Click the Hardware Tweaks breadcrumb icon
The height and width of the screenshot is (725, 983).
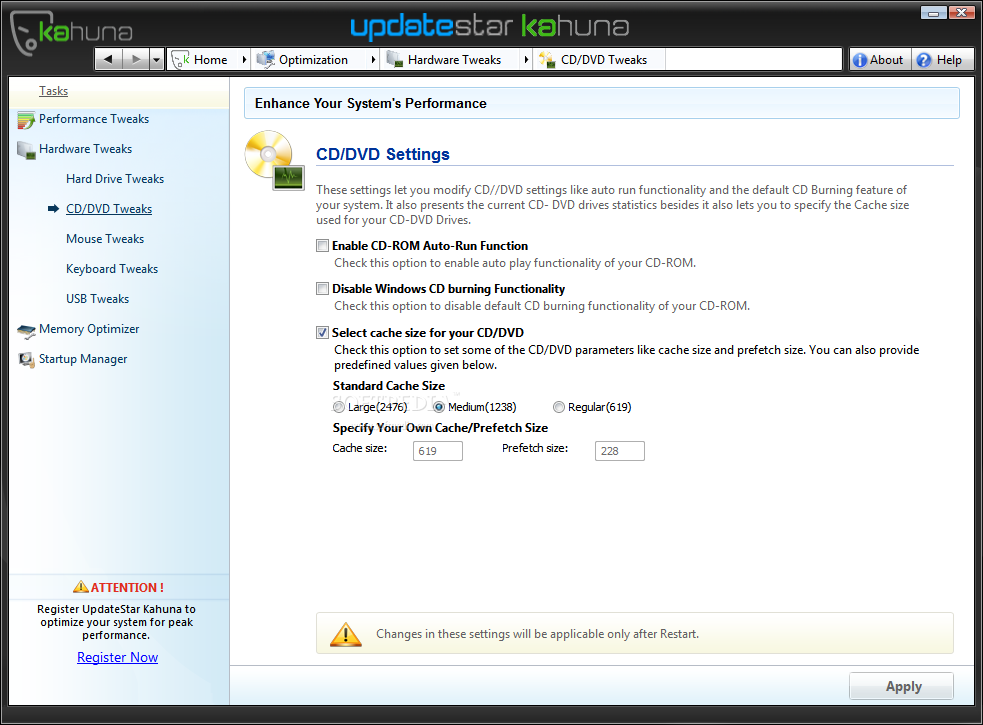pos(394,60)
